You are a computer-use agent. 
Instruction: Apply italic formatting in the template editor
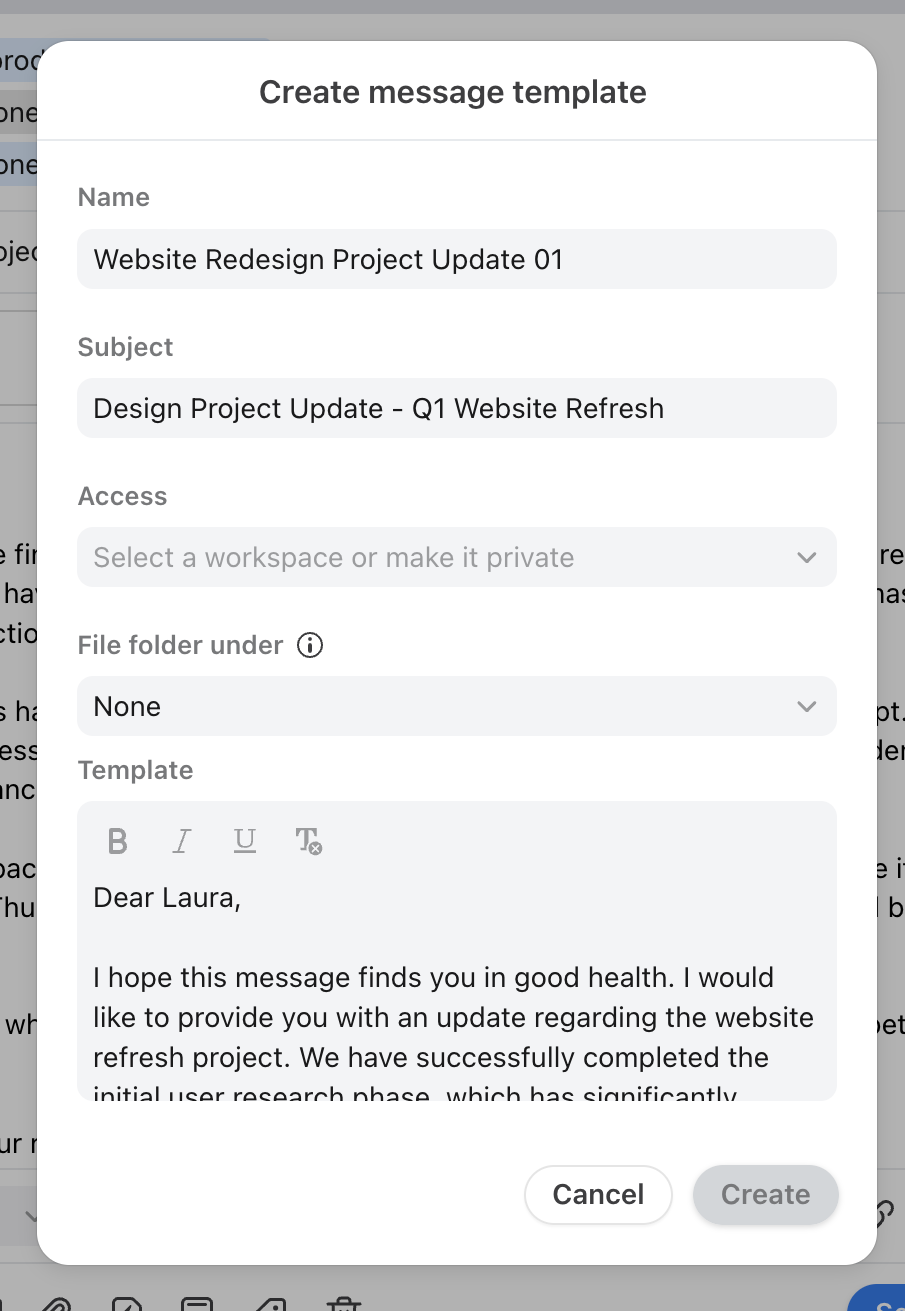[x=181, y=841]
